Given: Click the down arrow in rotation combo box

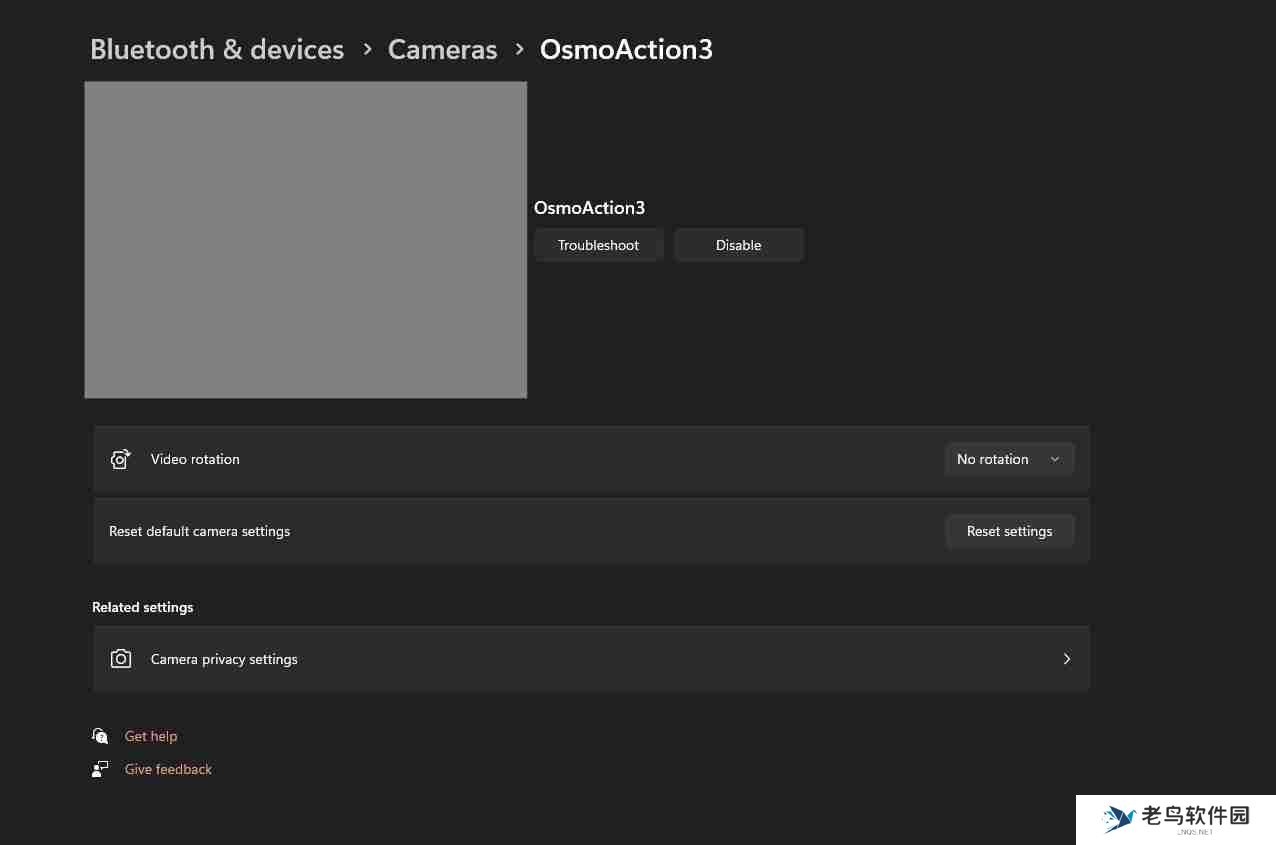Looking at the screenshot, I should [x=1055, y=459].
